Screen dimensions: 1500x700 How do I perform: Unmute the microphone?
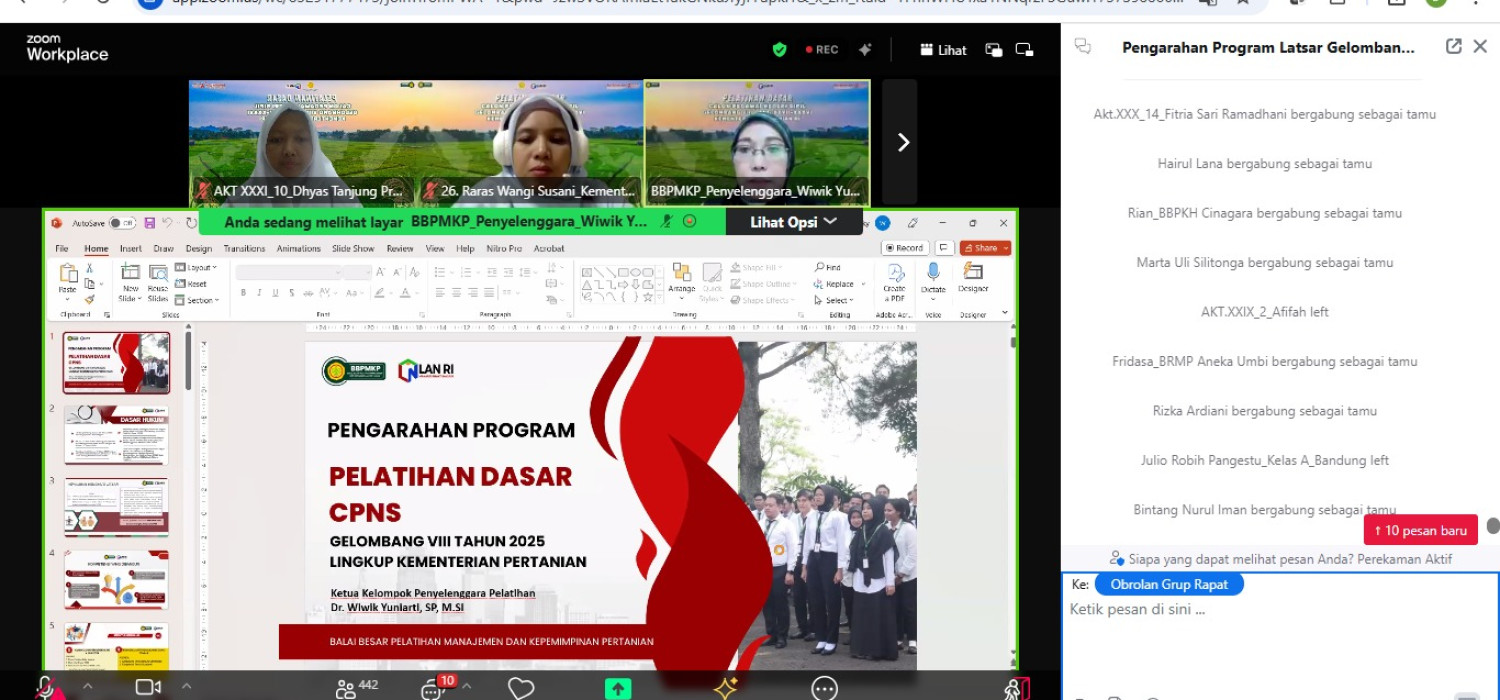click(45, 688)
